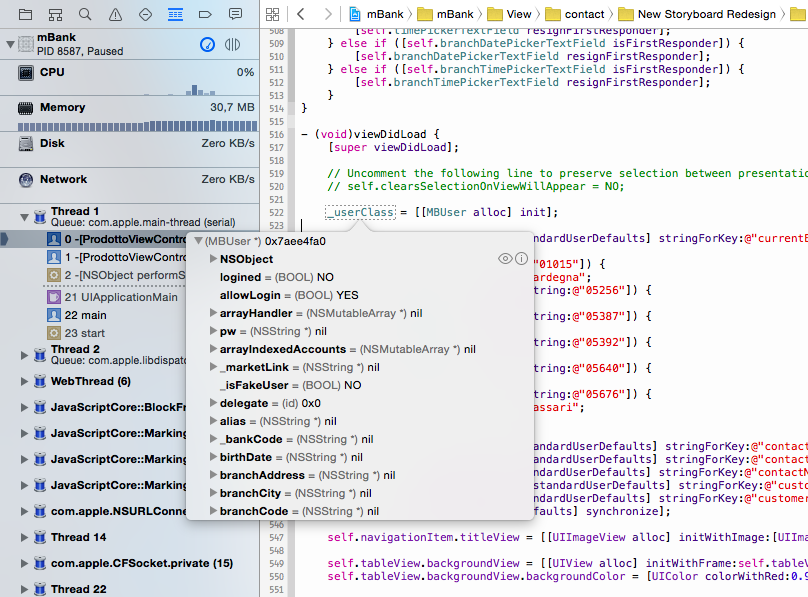Open the CPU gauge report
This screenshot has height=597, width=808.
129,78
